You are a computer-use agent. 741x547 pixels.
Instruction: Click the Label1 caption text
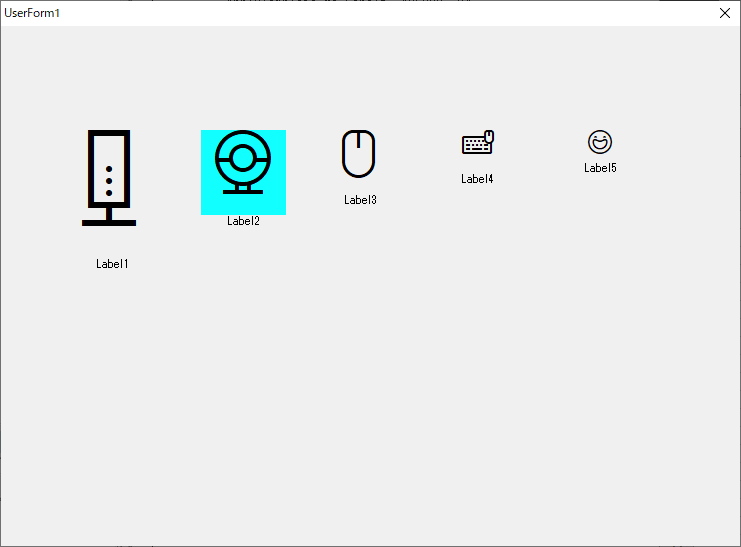point(112,264)
